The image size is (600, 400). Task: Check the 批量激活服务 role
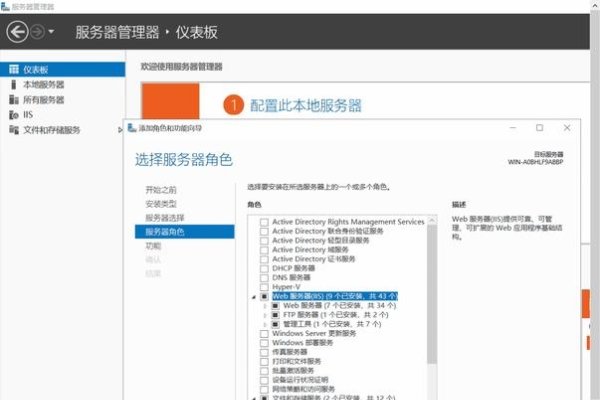(264, 371)
